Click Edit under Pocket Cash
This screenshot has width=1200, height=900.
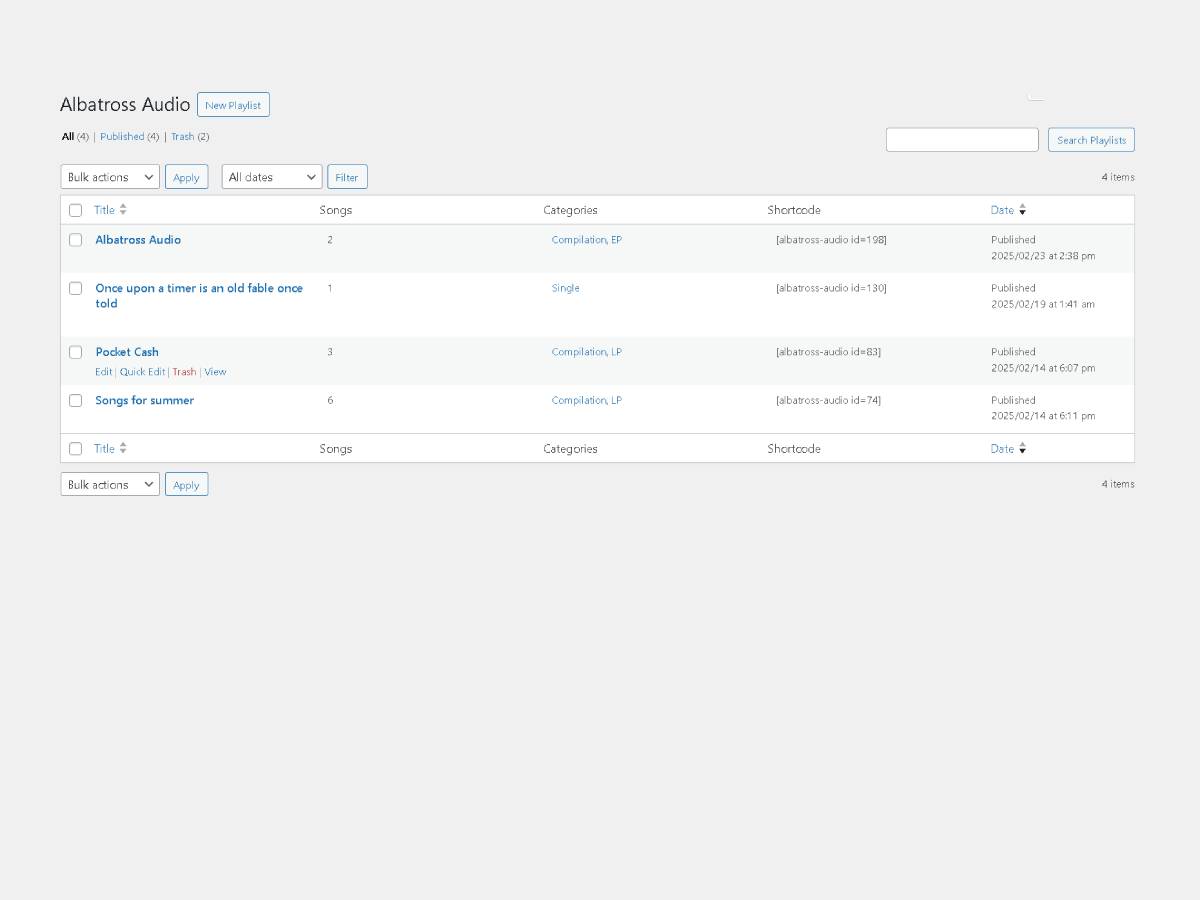point(103,372)
